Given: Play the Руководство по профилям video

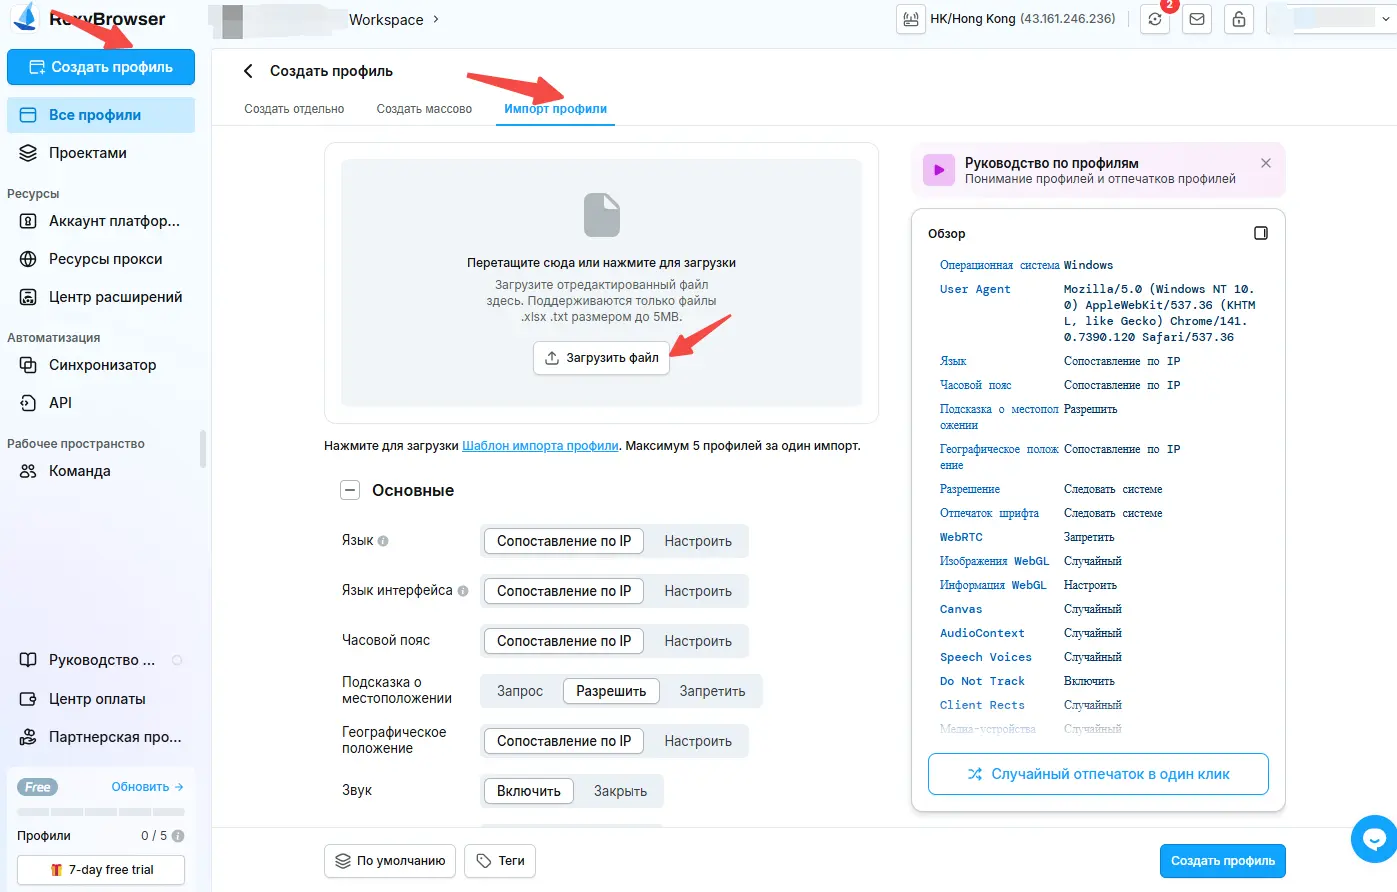Looking at the screenshot, I should pyautogui.click(x=938, y=170).
